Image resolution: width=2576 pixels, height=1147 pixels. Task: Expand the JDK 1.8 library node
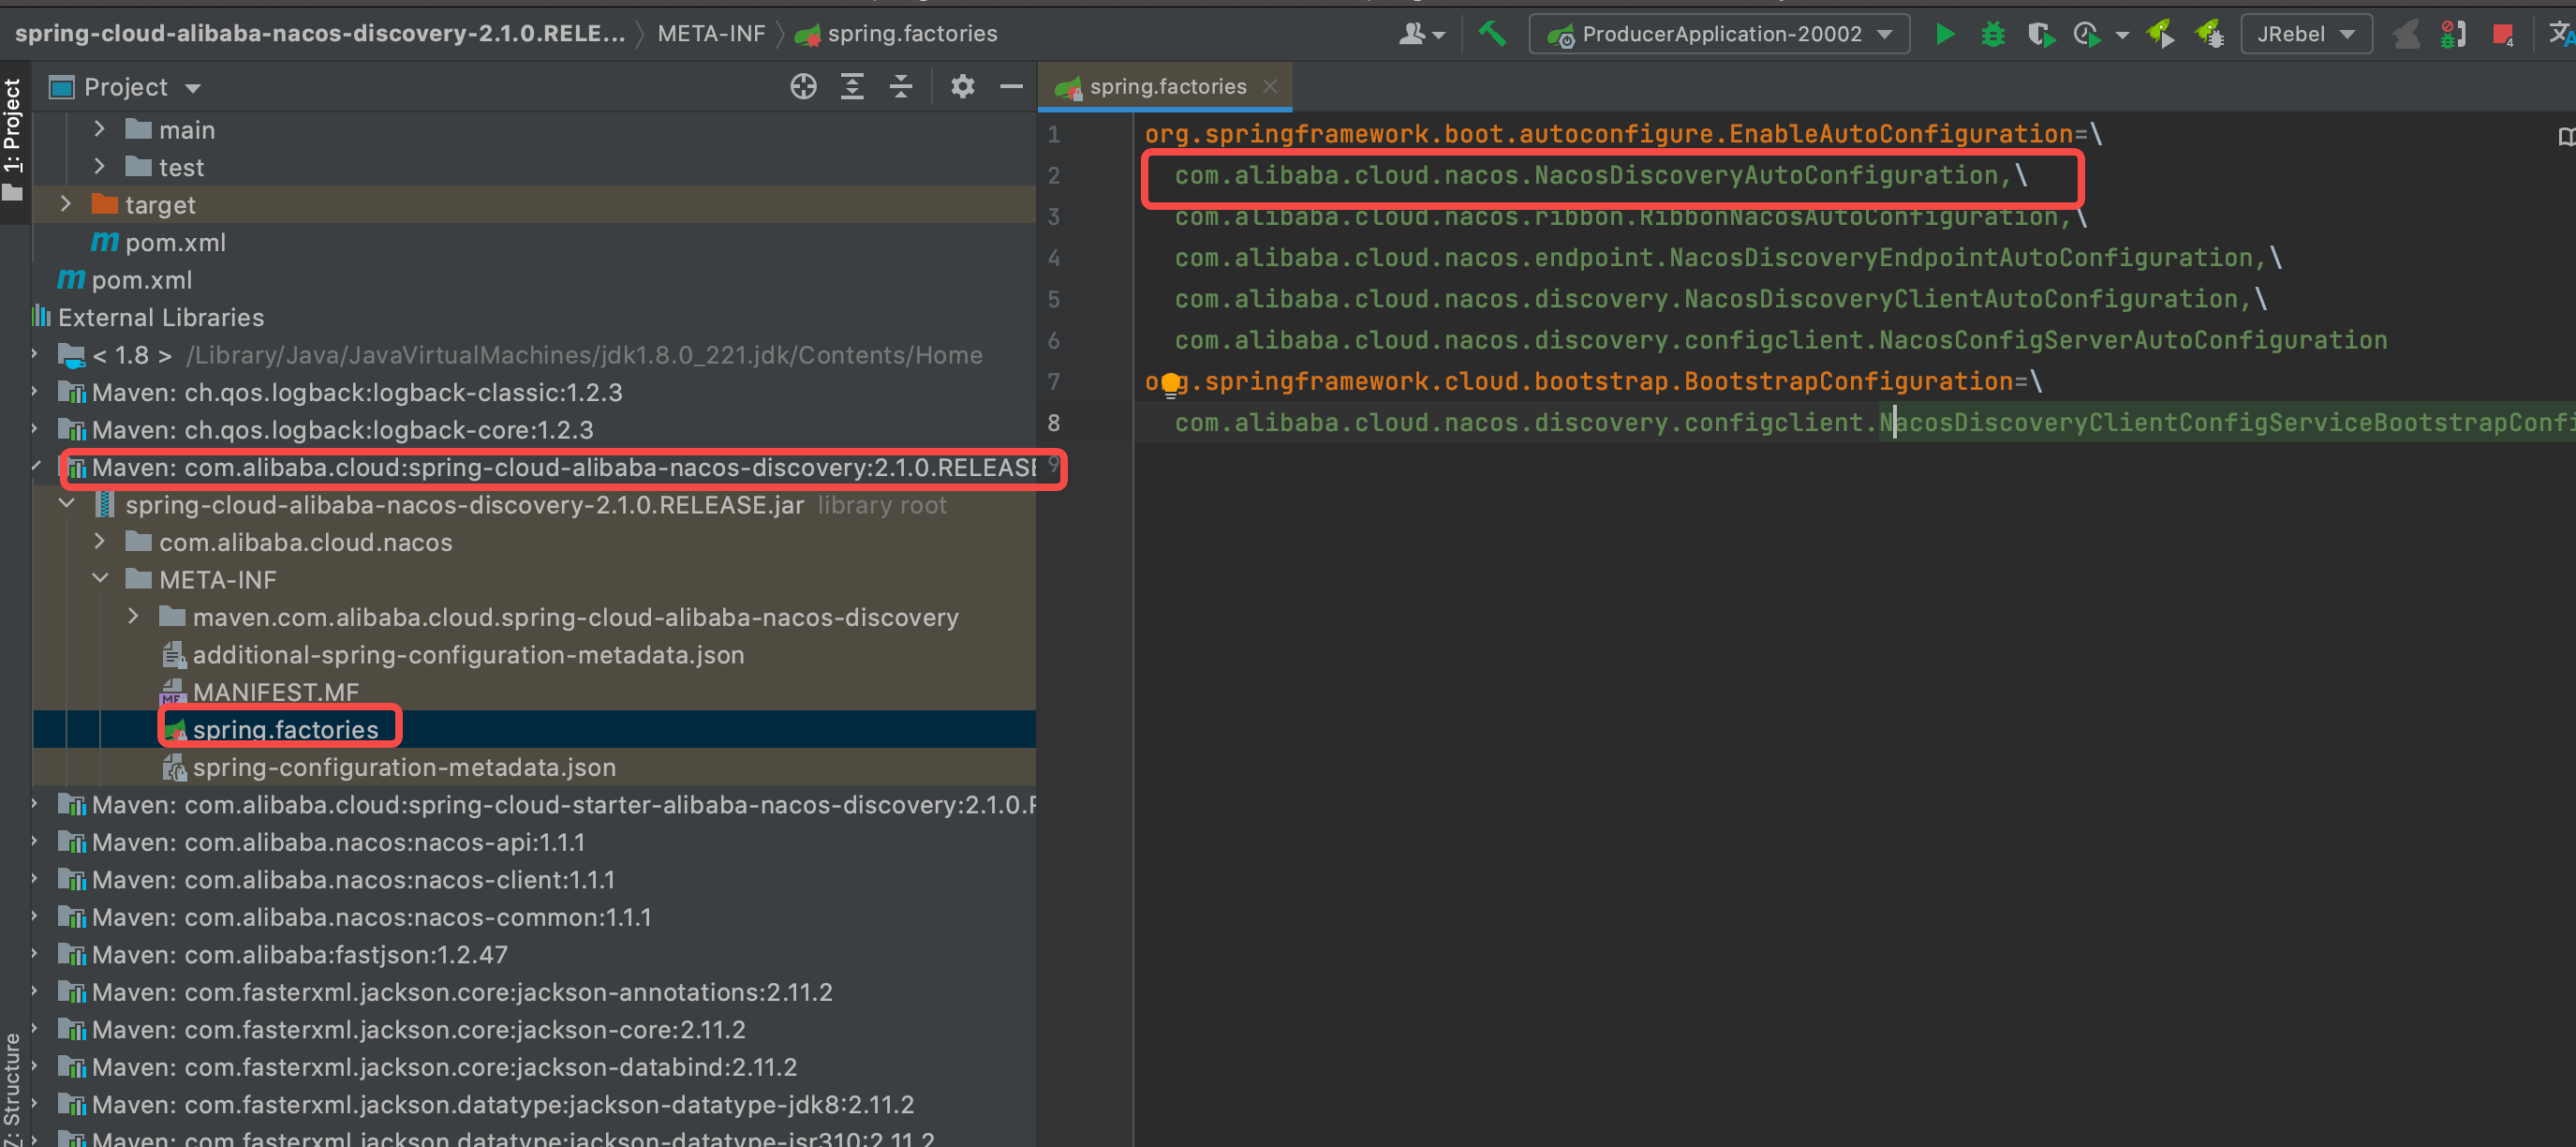34,354
